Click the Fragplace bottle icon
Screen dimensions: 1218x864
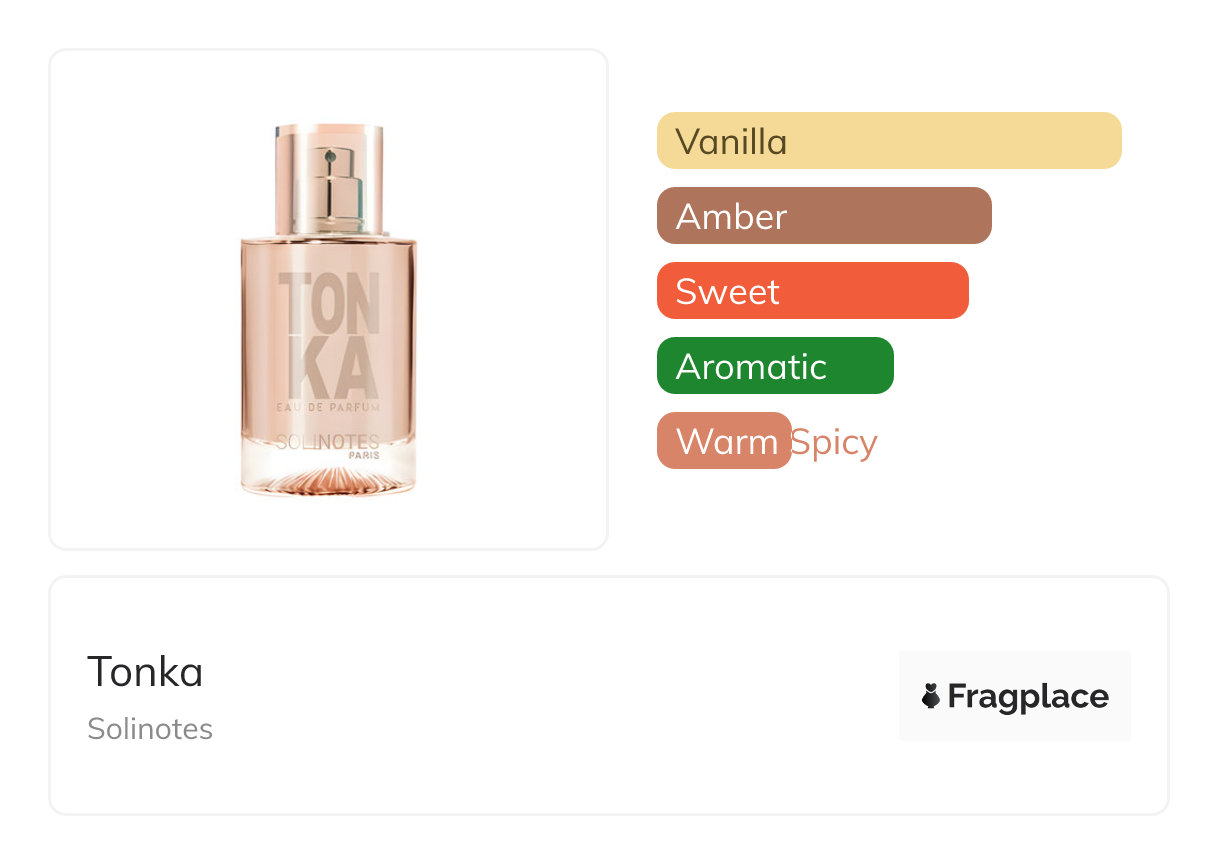931,696
